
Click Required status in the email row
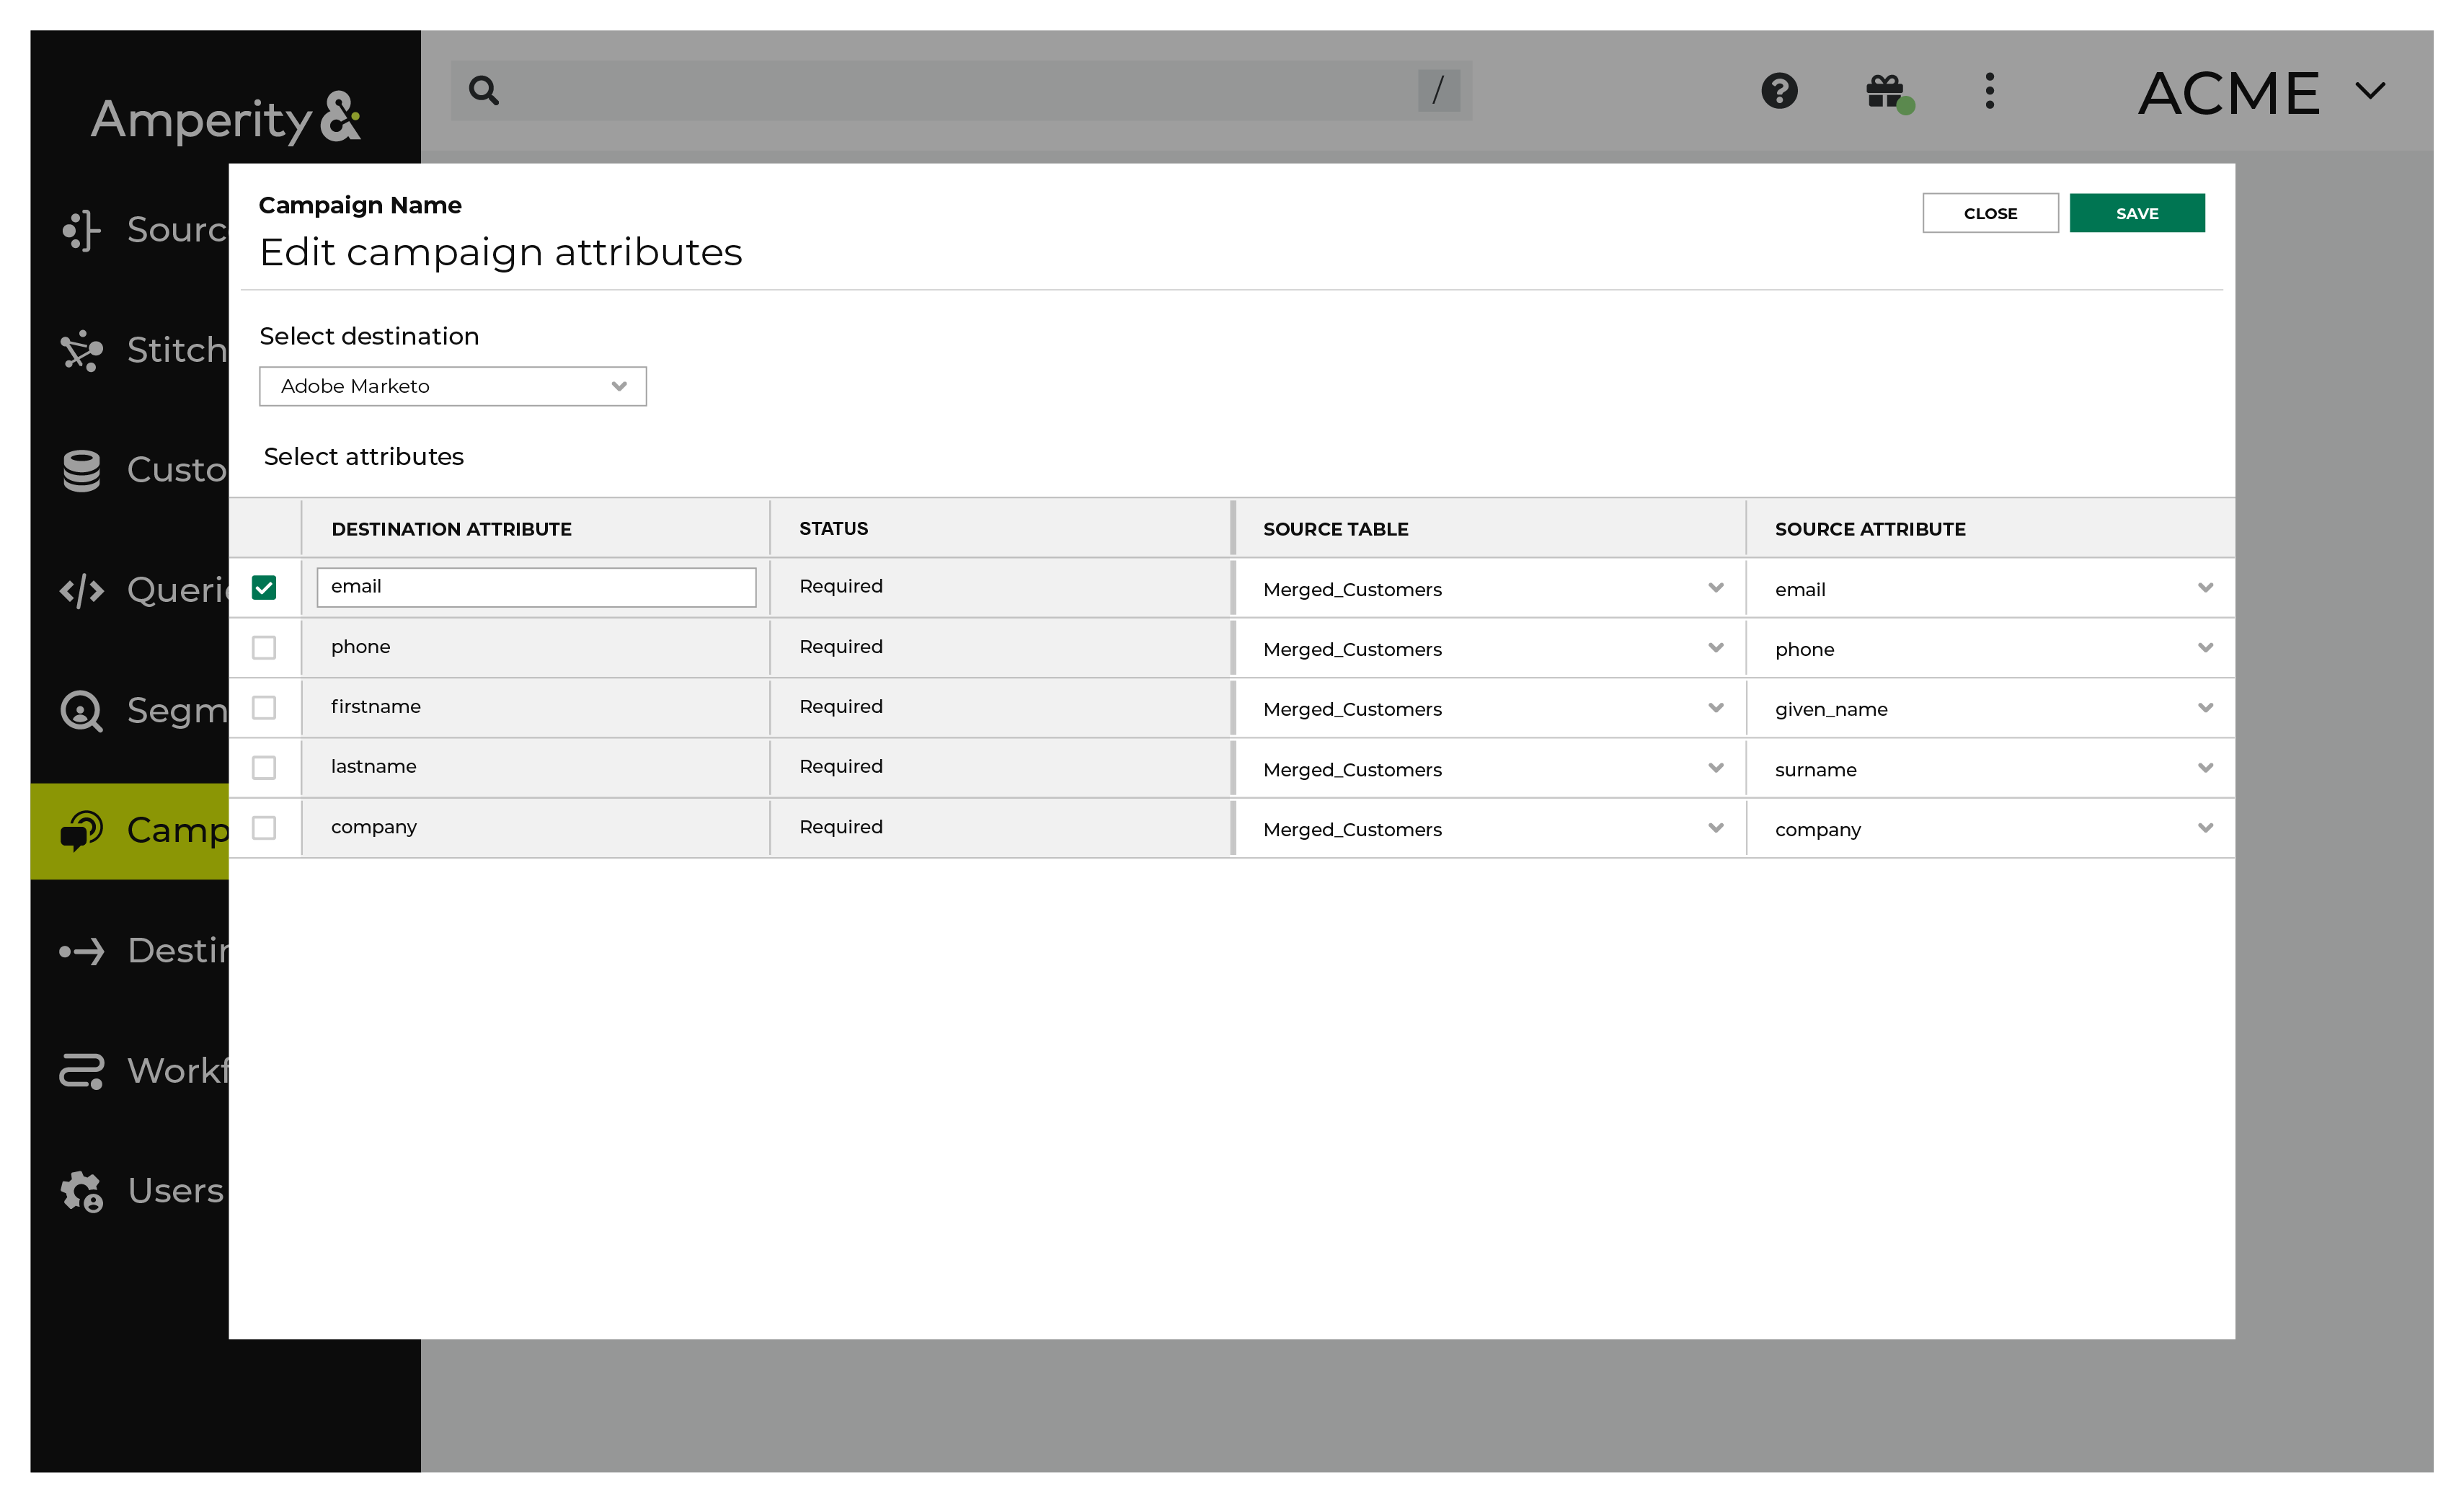coord(840,586)
